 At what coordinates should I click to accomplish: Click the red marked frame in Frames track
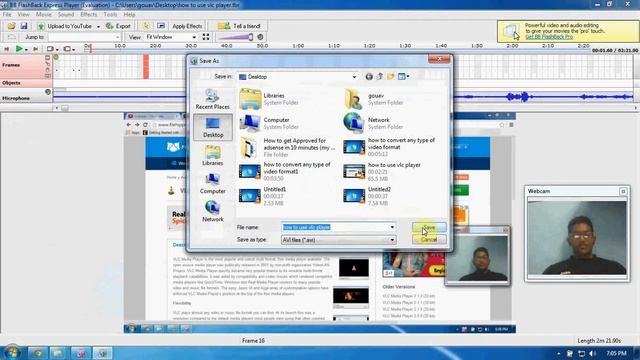click(146, 67)
